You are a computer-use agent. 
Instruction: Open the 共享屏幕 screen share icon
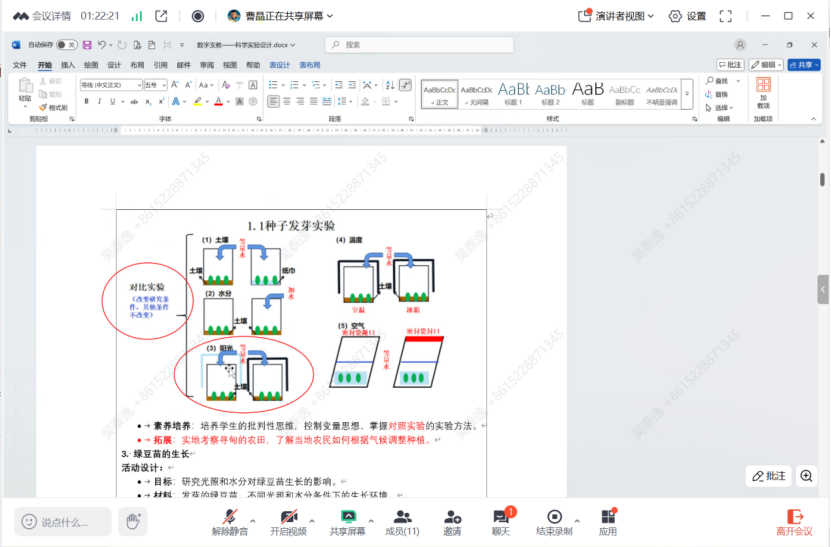click(348, 518)
